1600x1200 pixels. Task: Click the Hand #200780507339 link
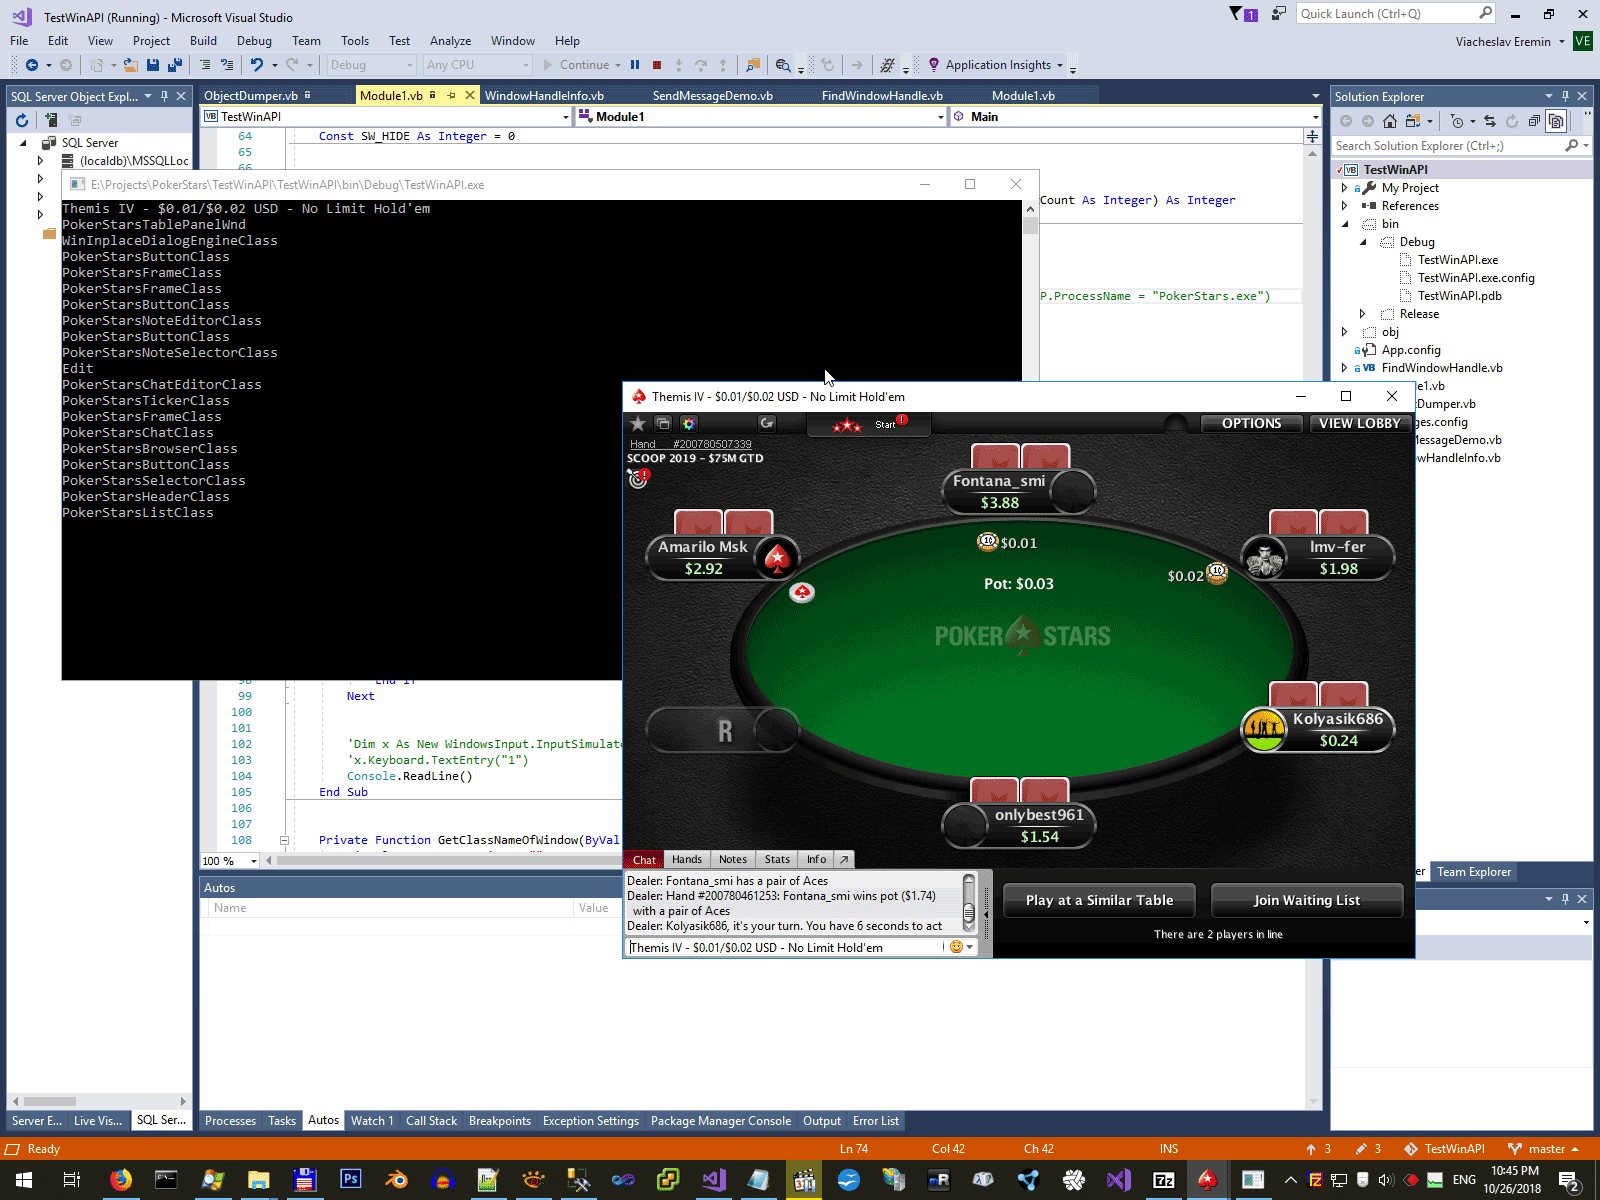[691, 444]
